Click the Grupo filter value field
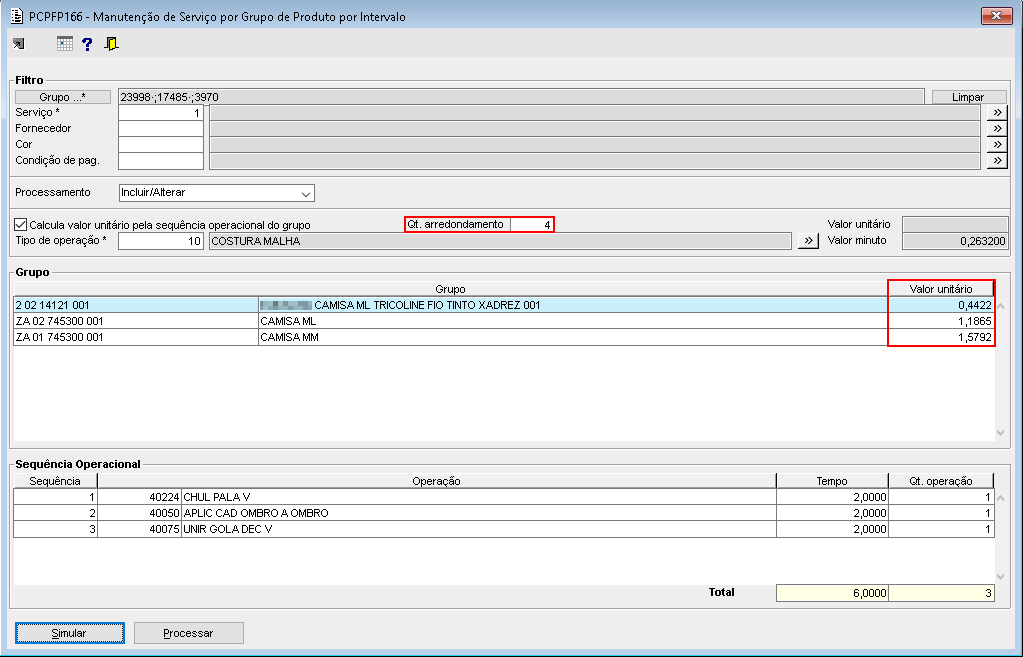The image size is (1023, 657). [521, 97]
